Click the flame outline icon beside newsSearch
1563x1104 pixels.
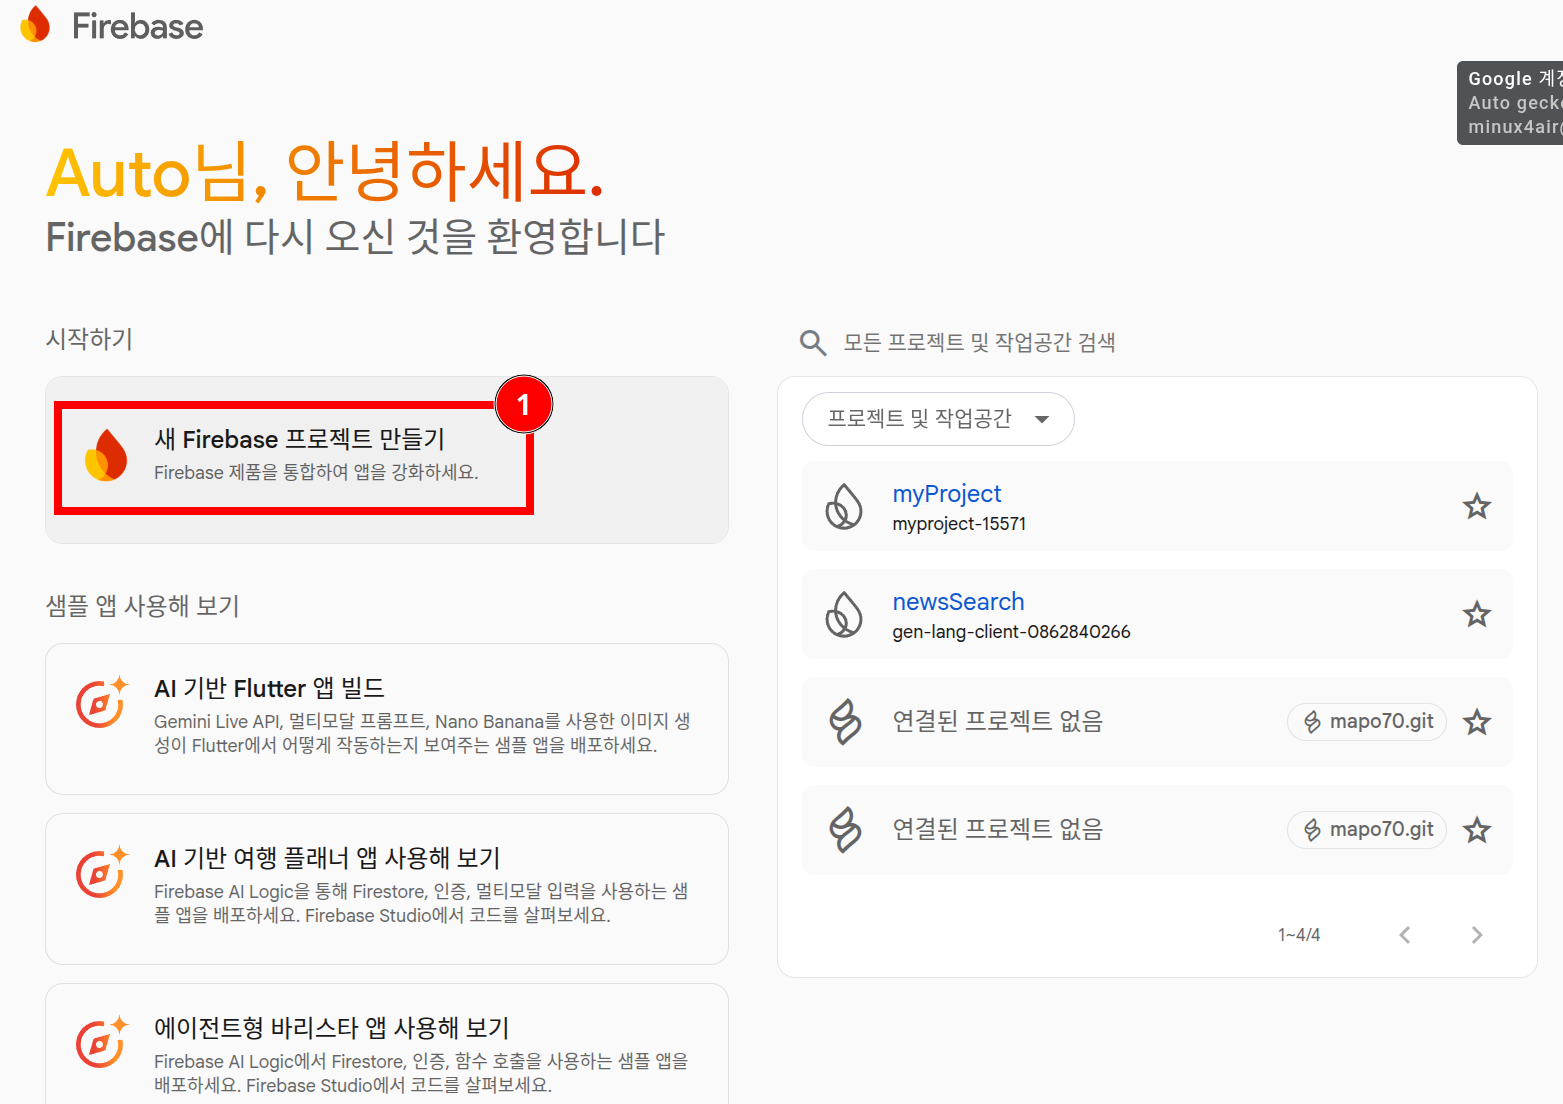pos(844,614)
